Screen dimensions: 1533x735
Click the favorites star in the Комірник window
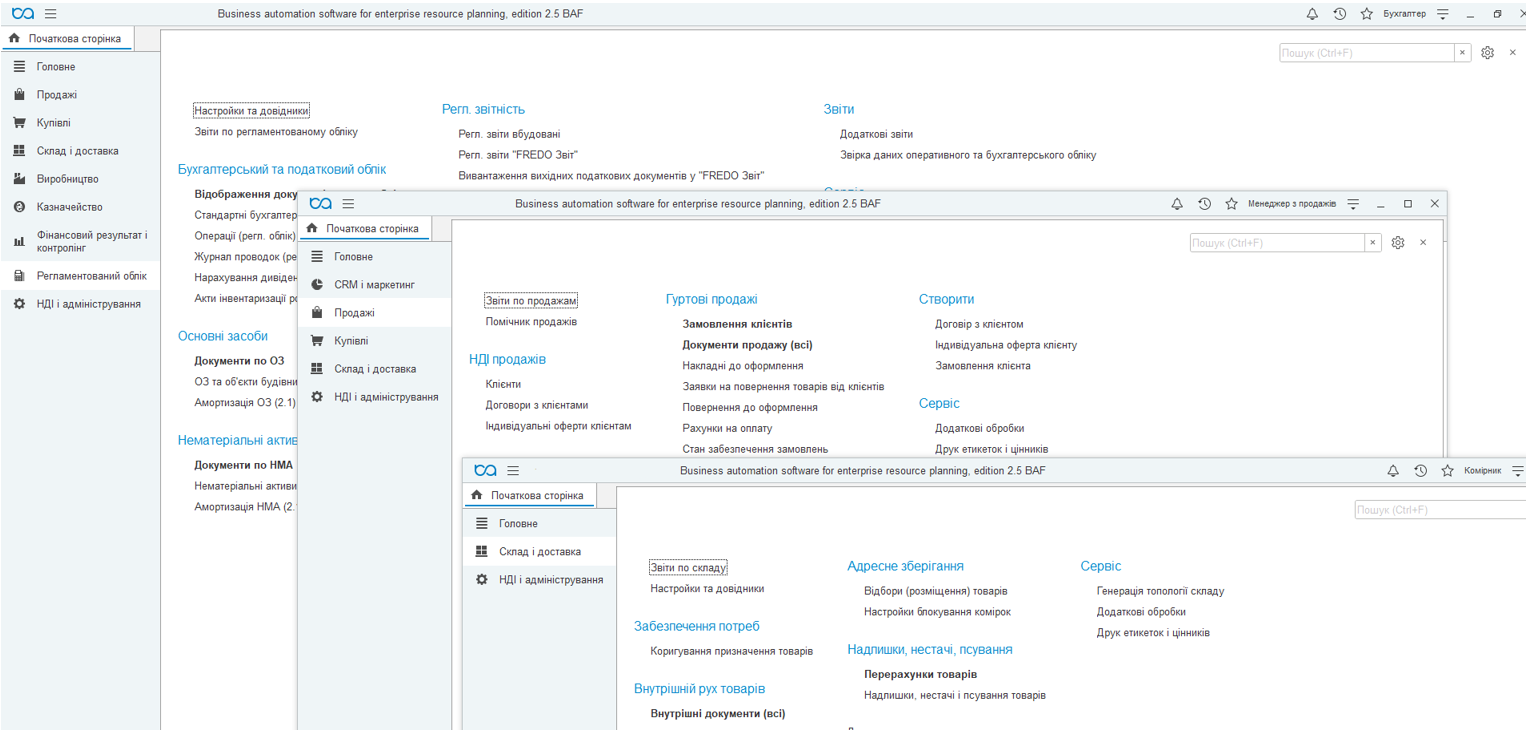1447,471
